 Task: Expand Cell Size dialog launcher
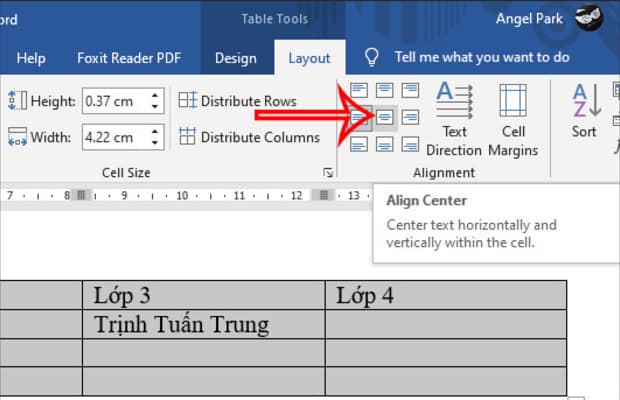point(327,173)
